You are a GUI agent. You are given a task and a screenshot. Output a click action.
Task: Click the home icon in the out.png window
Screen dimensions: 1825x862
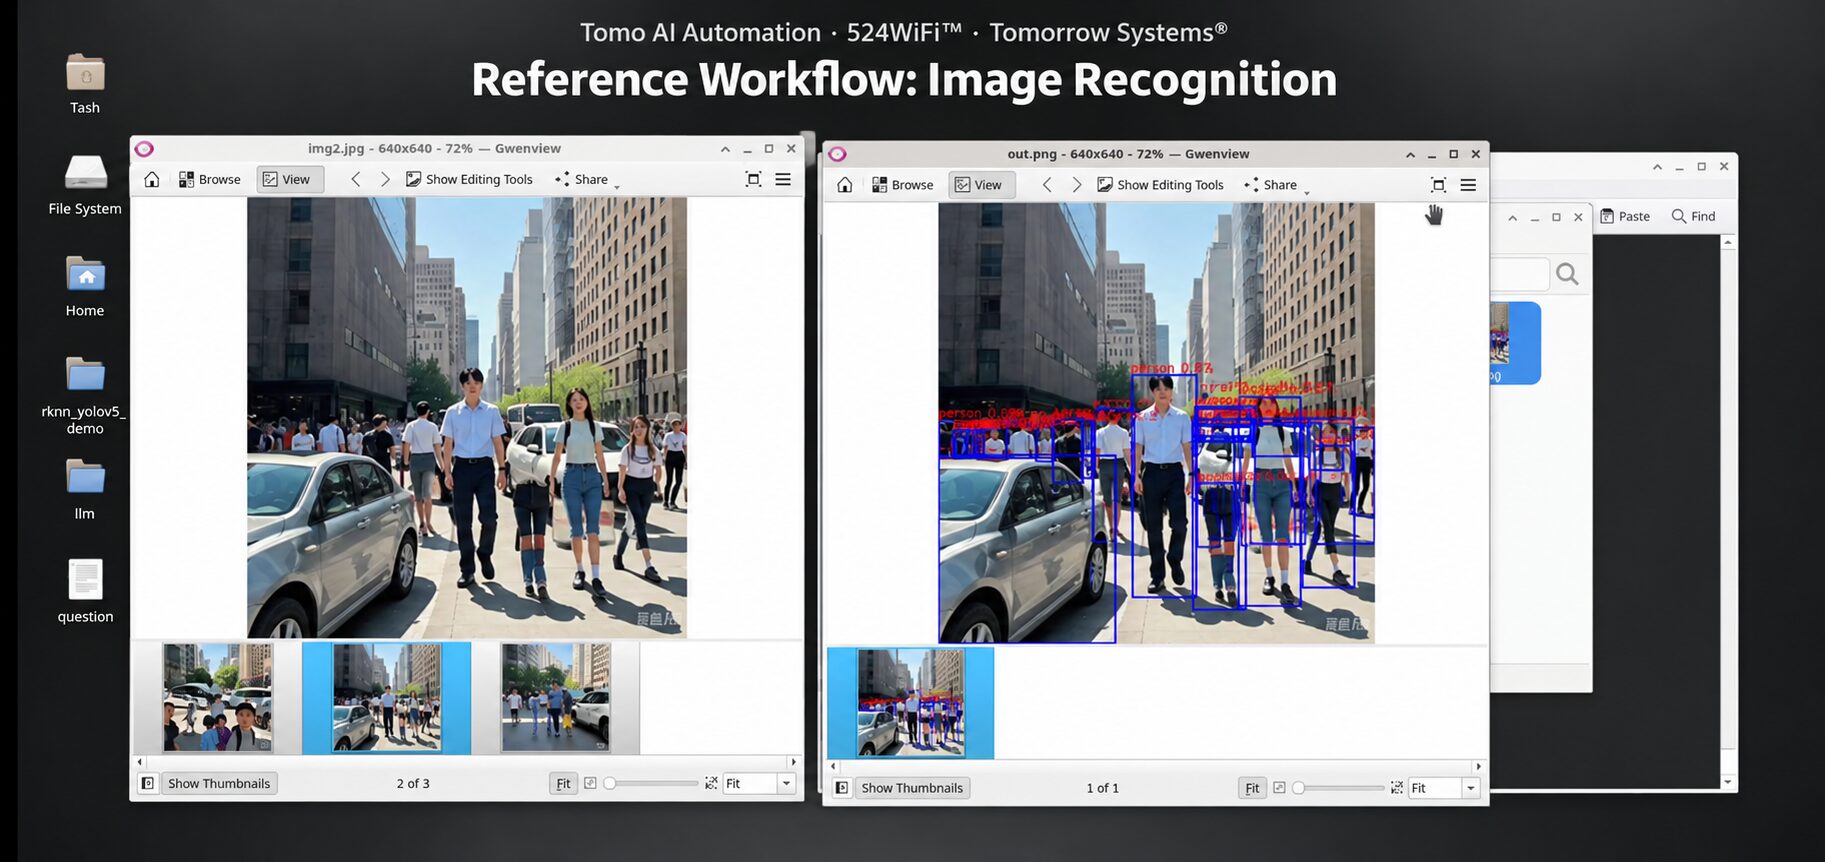845,184
